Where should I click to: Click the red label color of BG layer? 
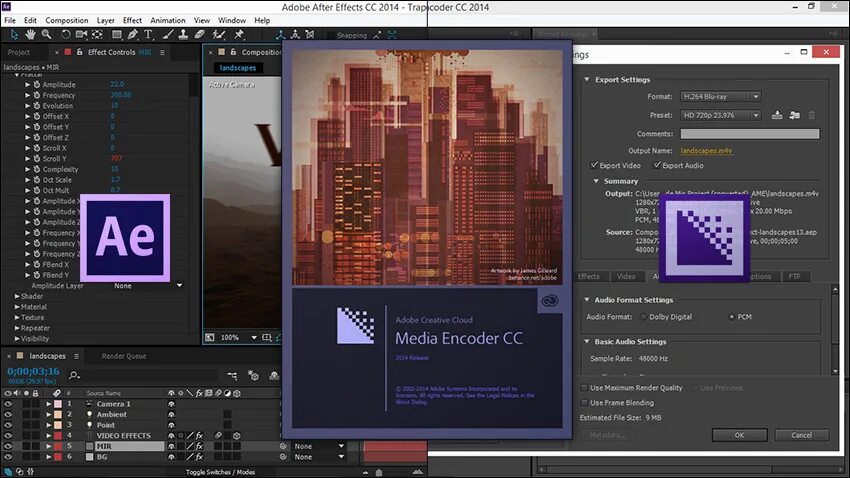point(57,457)
